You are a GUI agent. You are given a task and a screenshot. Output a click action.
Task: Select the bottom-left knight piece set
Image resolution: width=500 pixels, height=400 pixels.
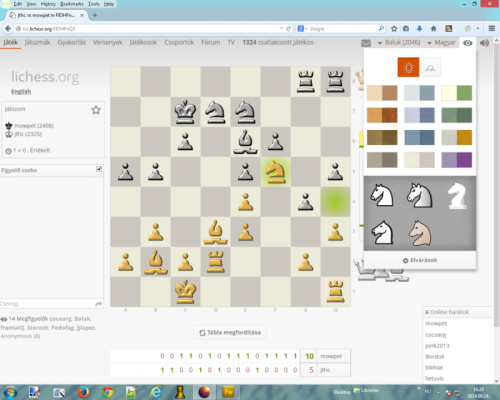[382, 232]
